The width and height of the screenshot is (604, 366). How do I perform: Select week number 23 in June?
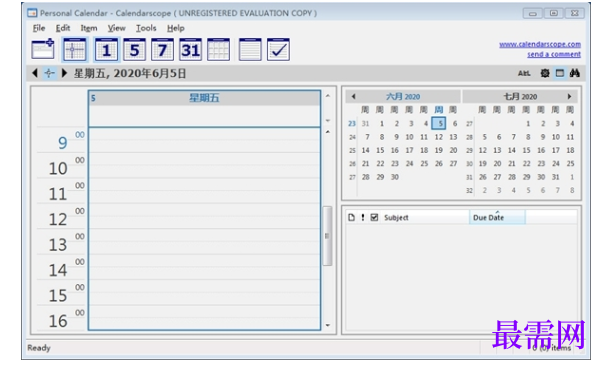pos(352,124)
